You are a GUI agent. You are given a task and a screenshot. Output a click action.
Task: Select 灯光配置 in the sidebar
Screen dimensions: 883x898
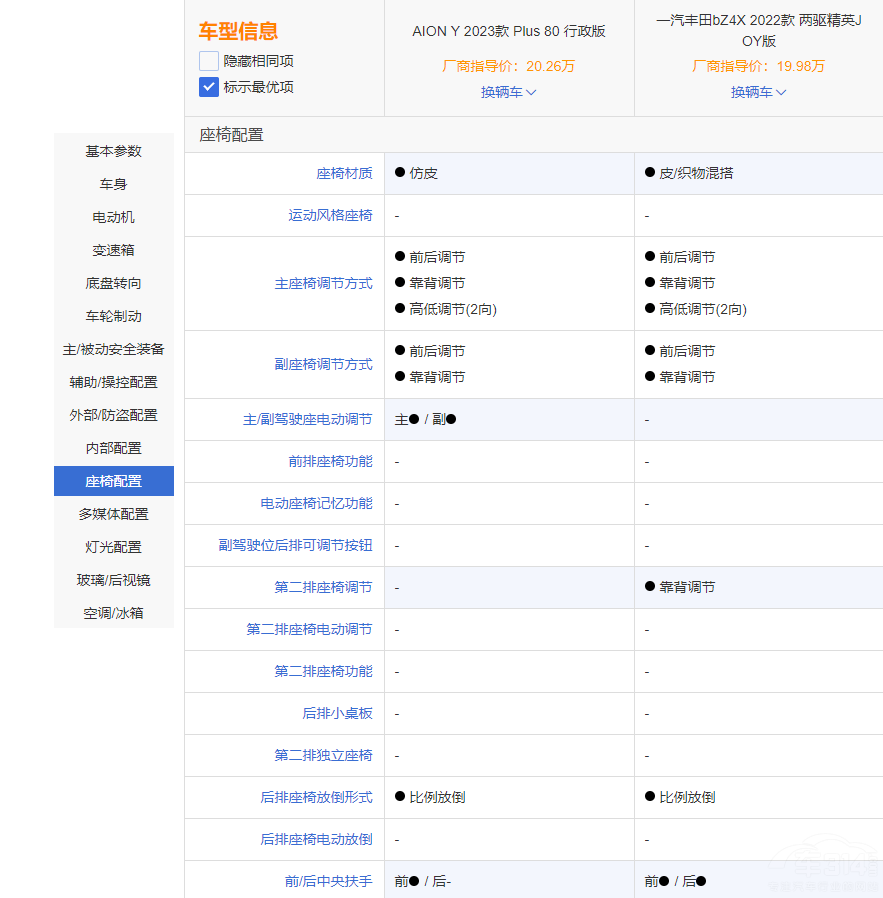tap(113, 547)
